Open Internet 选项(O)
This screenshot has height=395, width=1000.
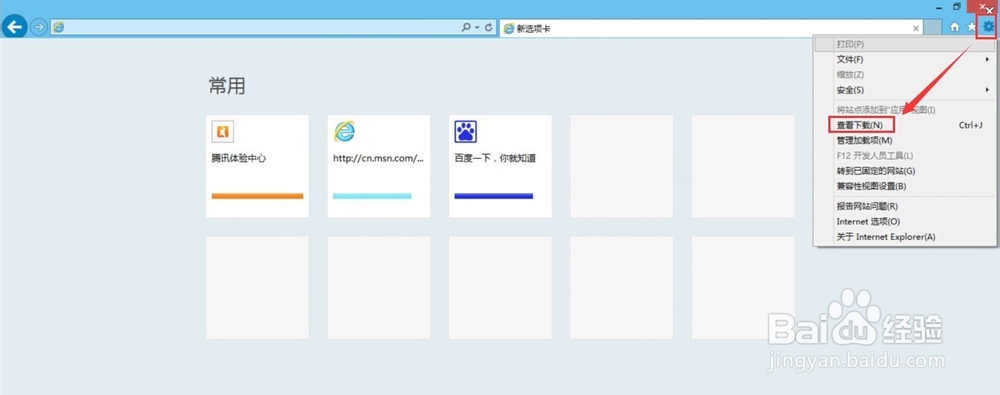pos(906,221)
